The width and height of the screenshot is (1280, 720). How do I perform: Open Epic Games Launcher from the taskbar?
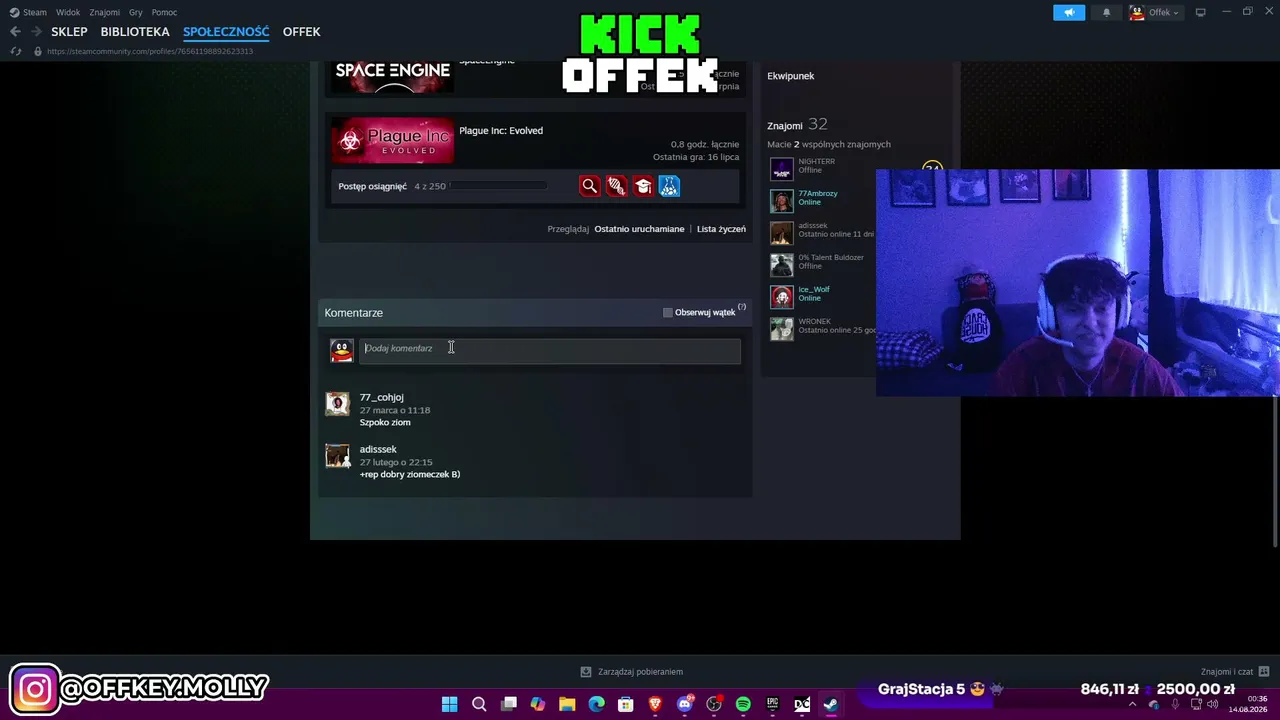772,704
